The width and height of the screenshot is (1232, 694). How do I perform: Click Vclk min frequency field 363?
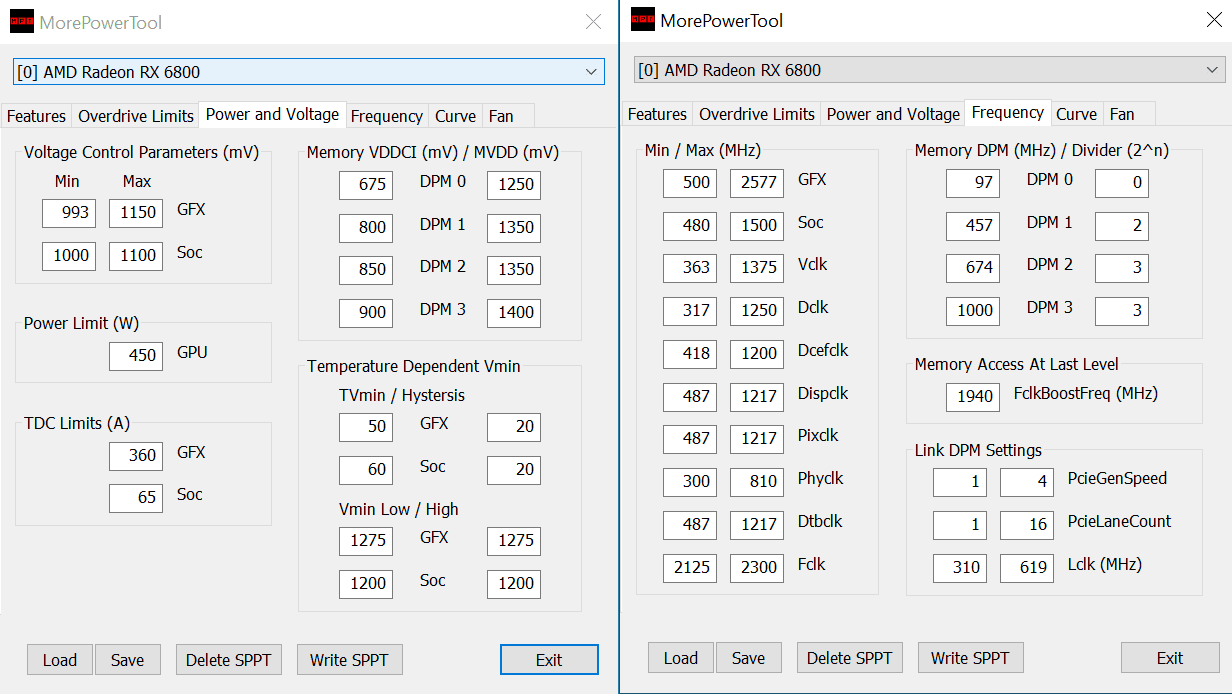690,268
